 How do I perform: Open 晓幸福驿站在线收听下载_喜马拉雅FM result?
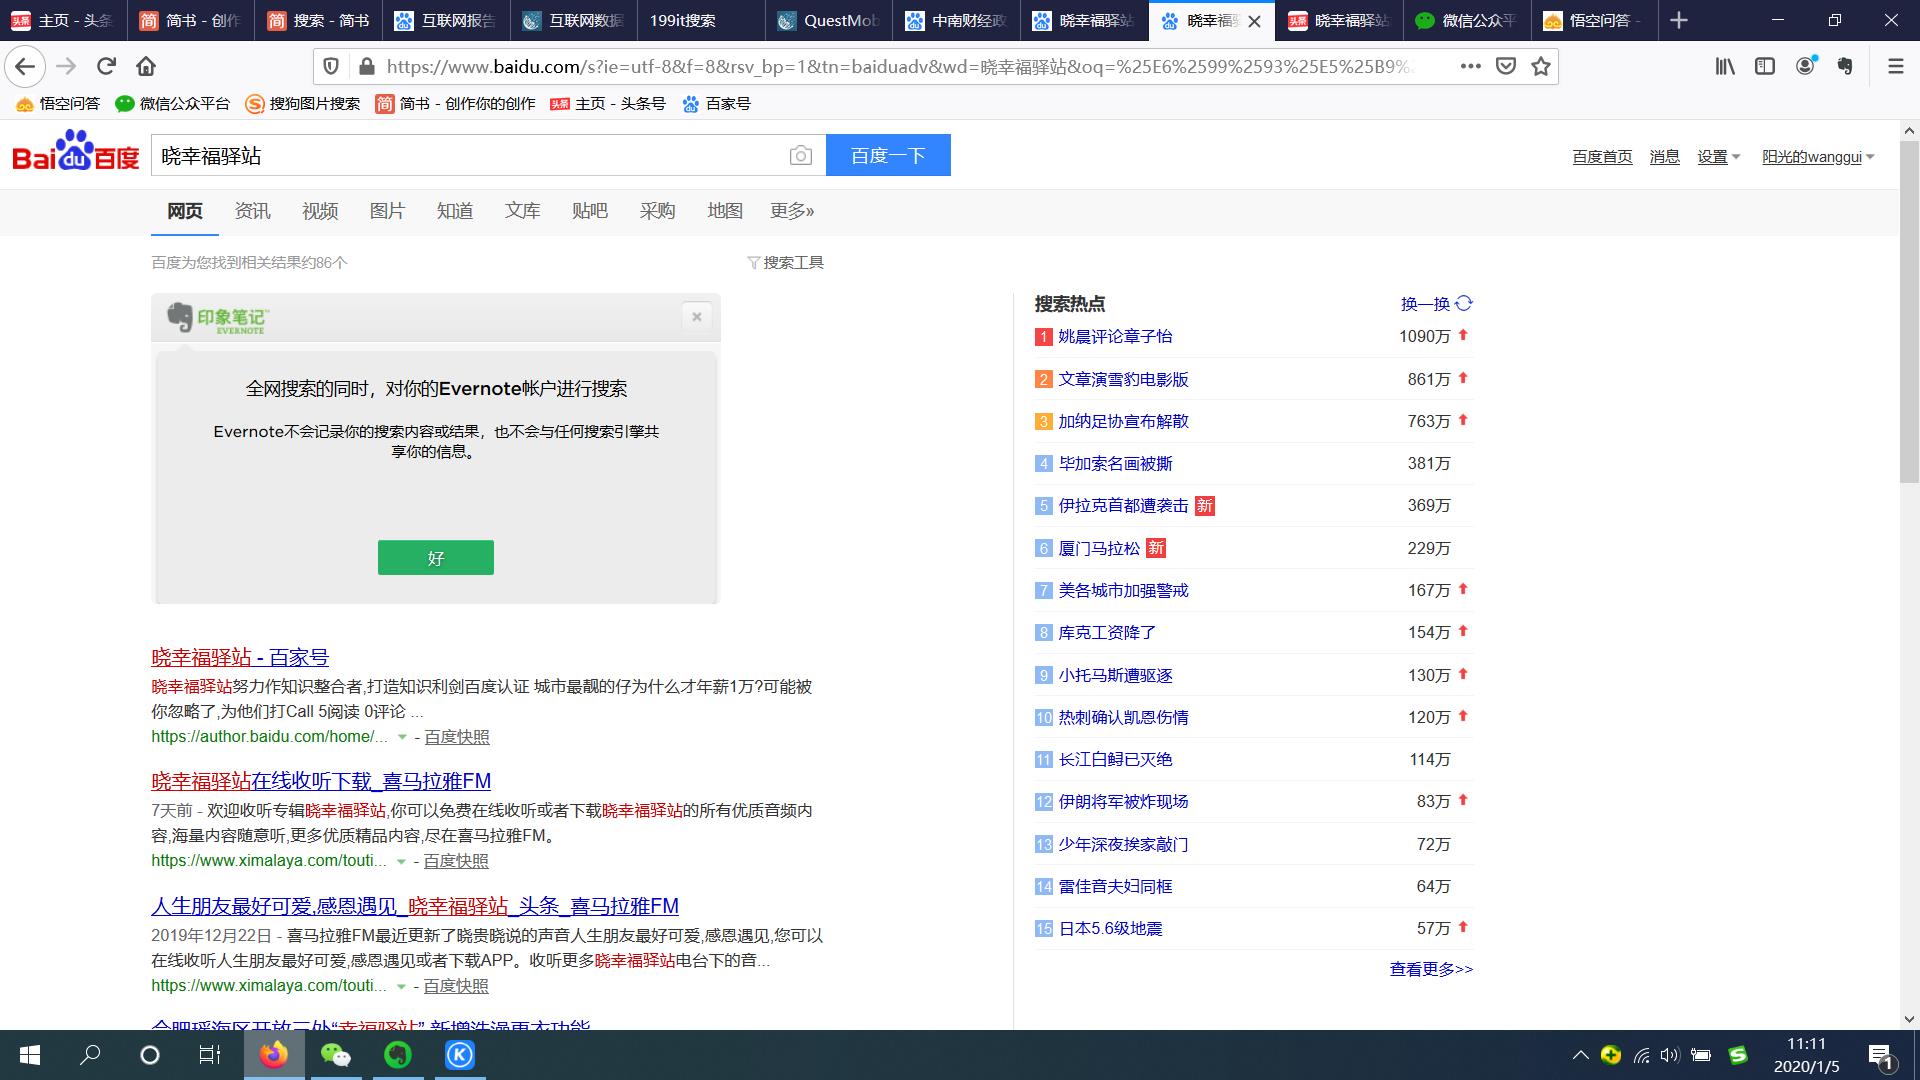(321, 781)
